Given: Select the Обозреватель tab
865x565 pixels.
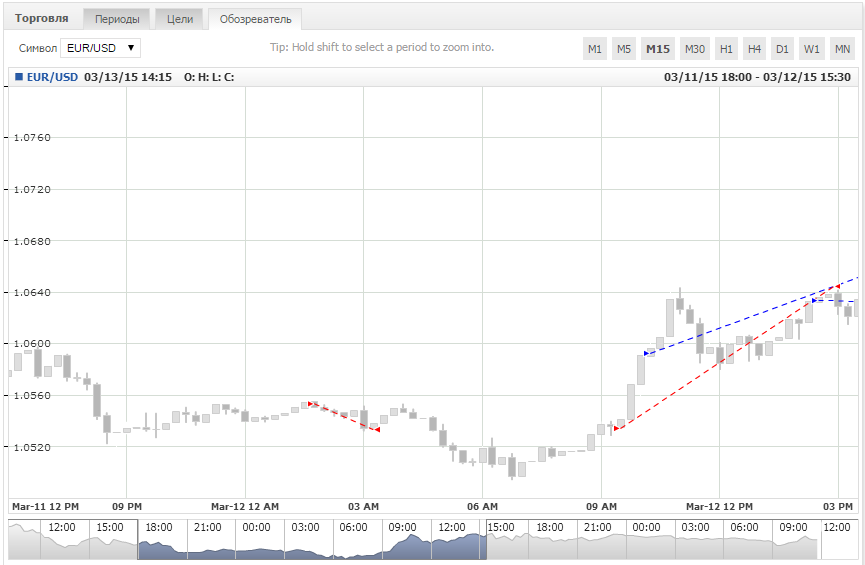Looking at the screenshot, I should click(x=255, y=19).
